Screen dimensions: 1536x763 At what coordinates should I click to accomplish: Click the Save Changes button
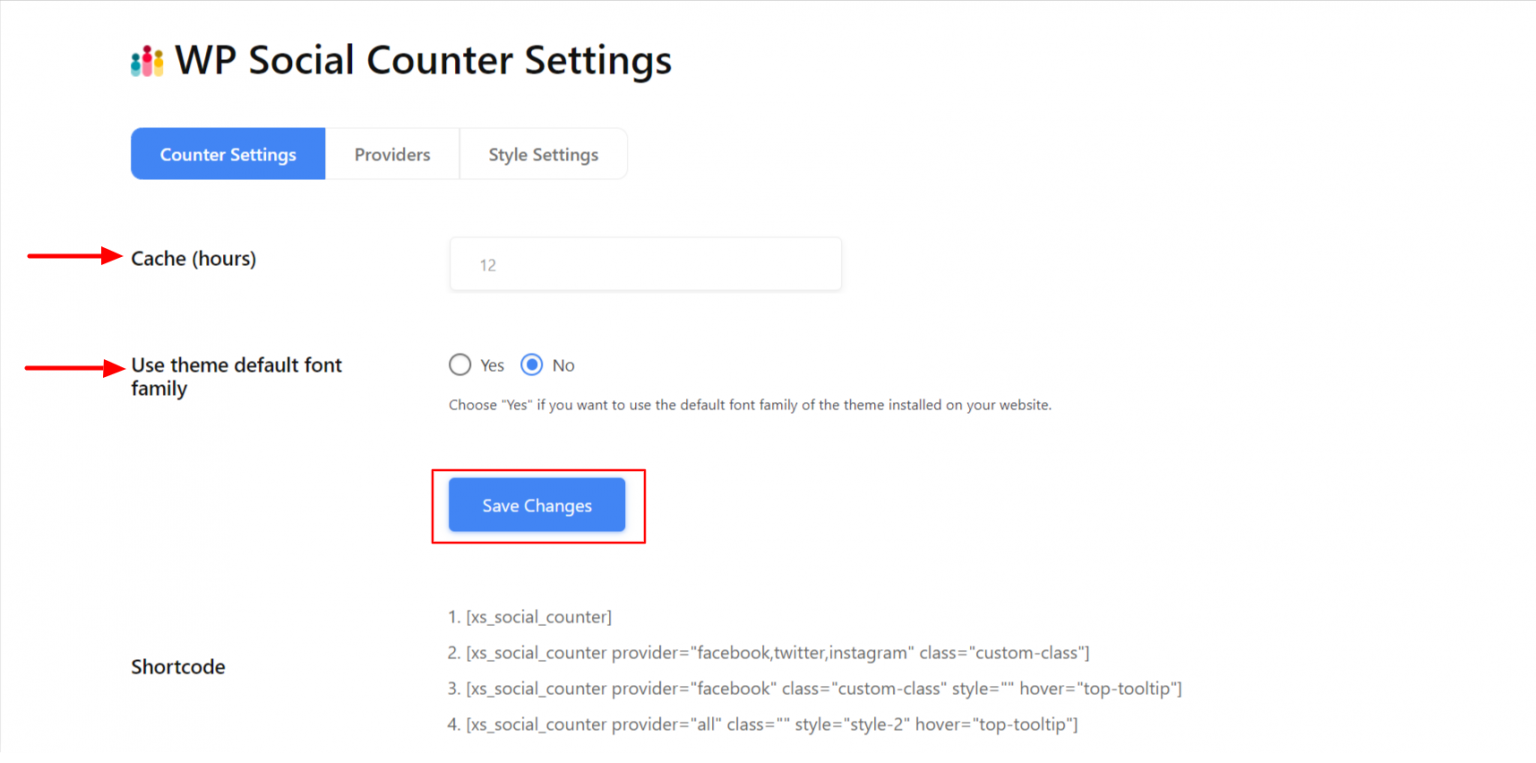point(536,505)
